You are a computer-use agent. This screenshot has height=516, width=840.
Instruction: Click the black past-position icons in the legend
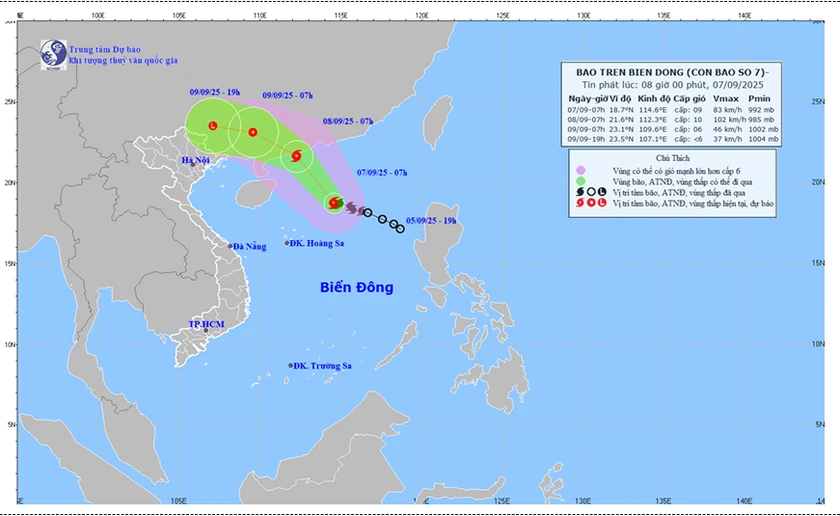(x=590, y=192)
